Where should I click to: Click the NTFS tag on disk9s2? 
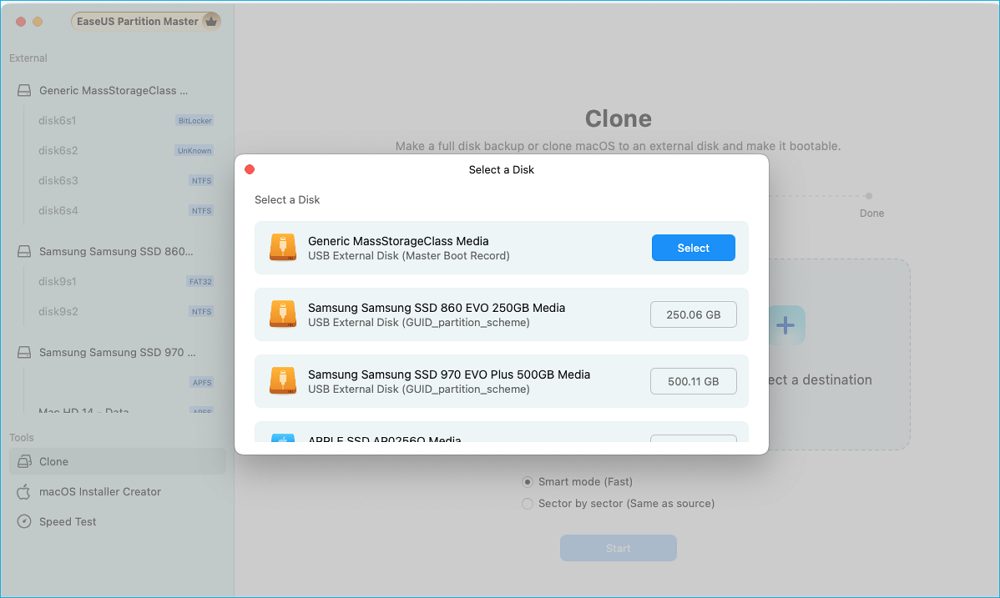[x=202, y=311]
